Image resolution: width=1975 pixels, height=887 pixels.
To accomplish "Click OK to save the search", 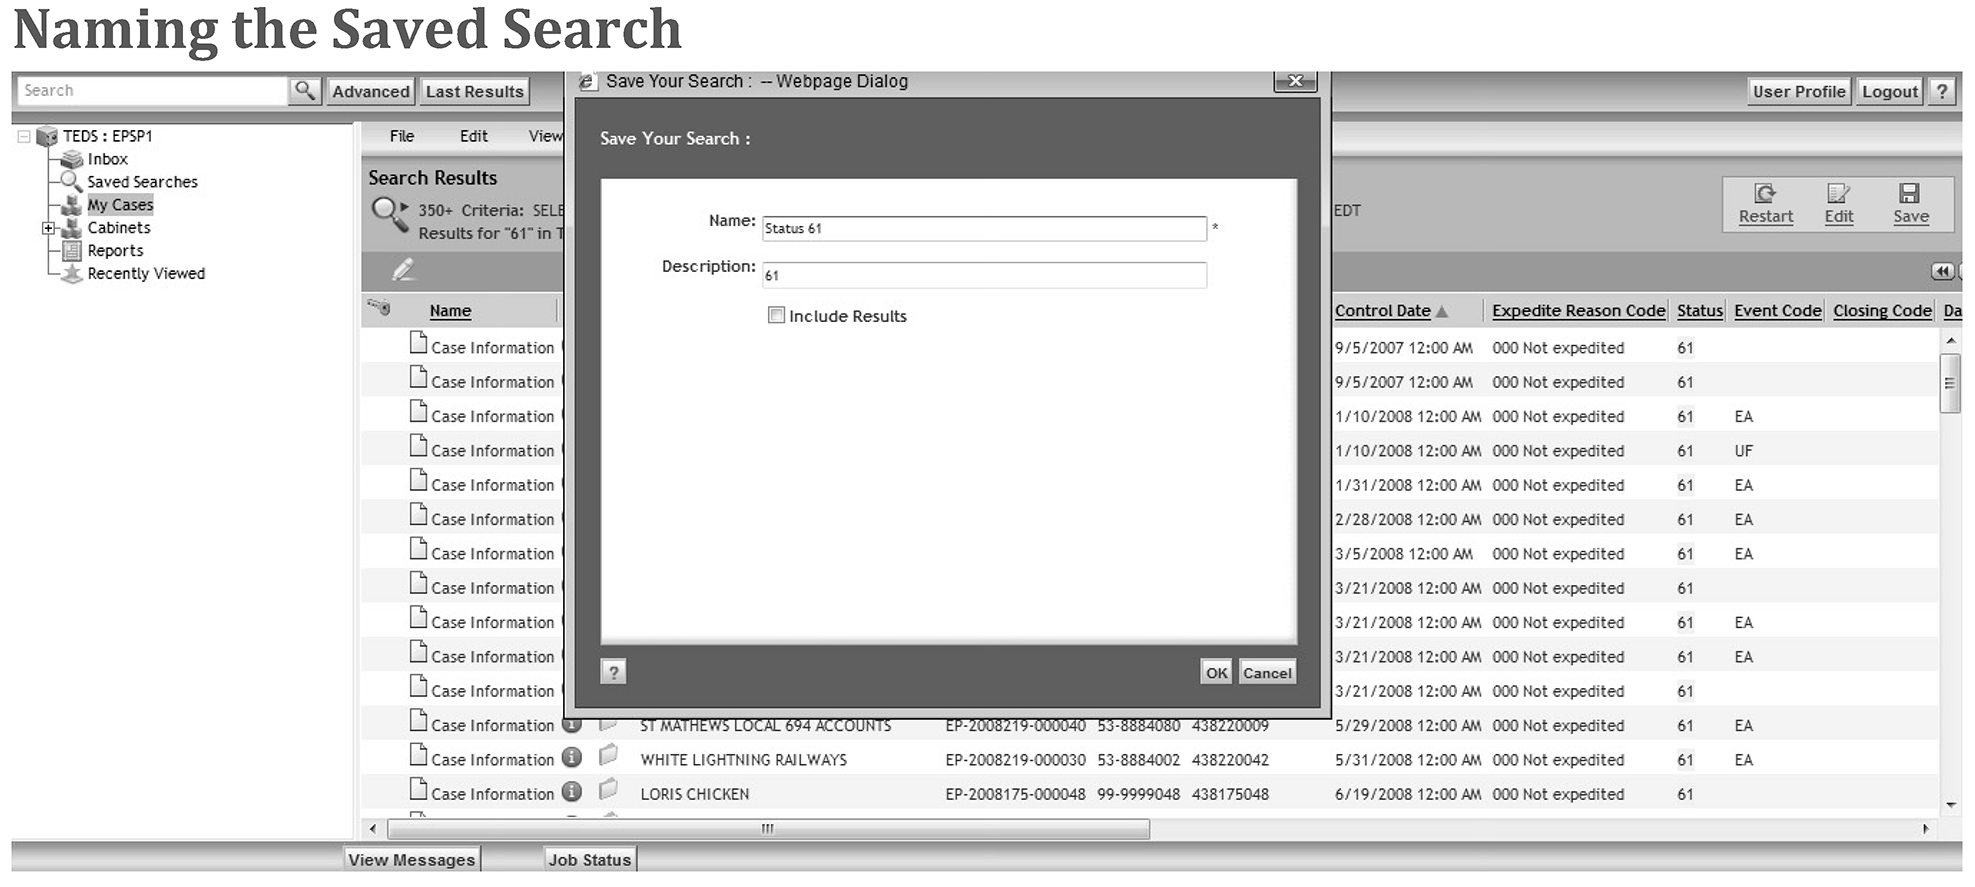I will click(x=1216, y=673).
